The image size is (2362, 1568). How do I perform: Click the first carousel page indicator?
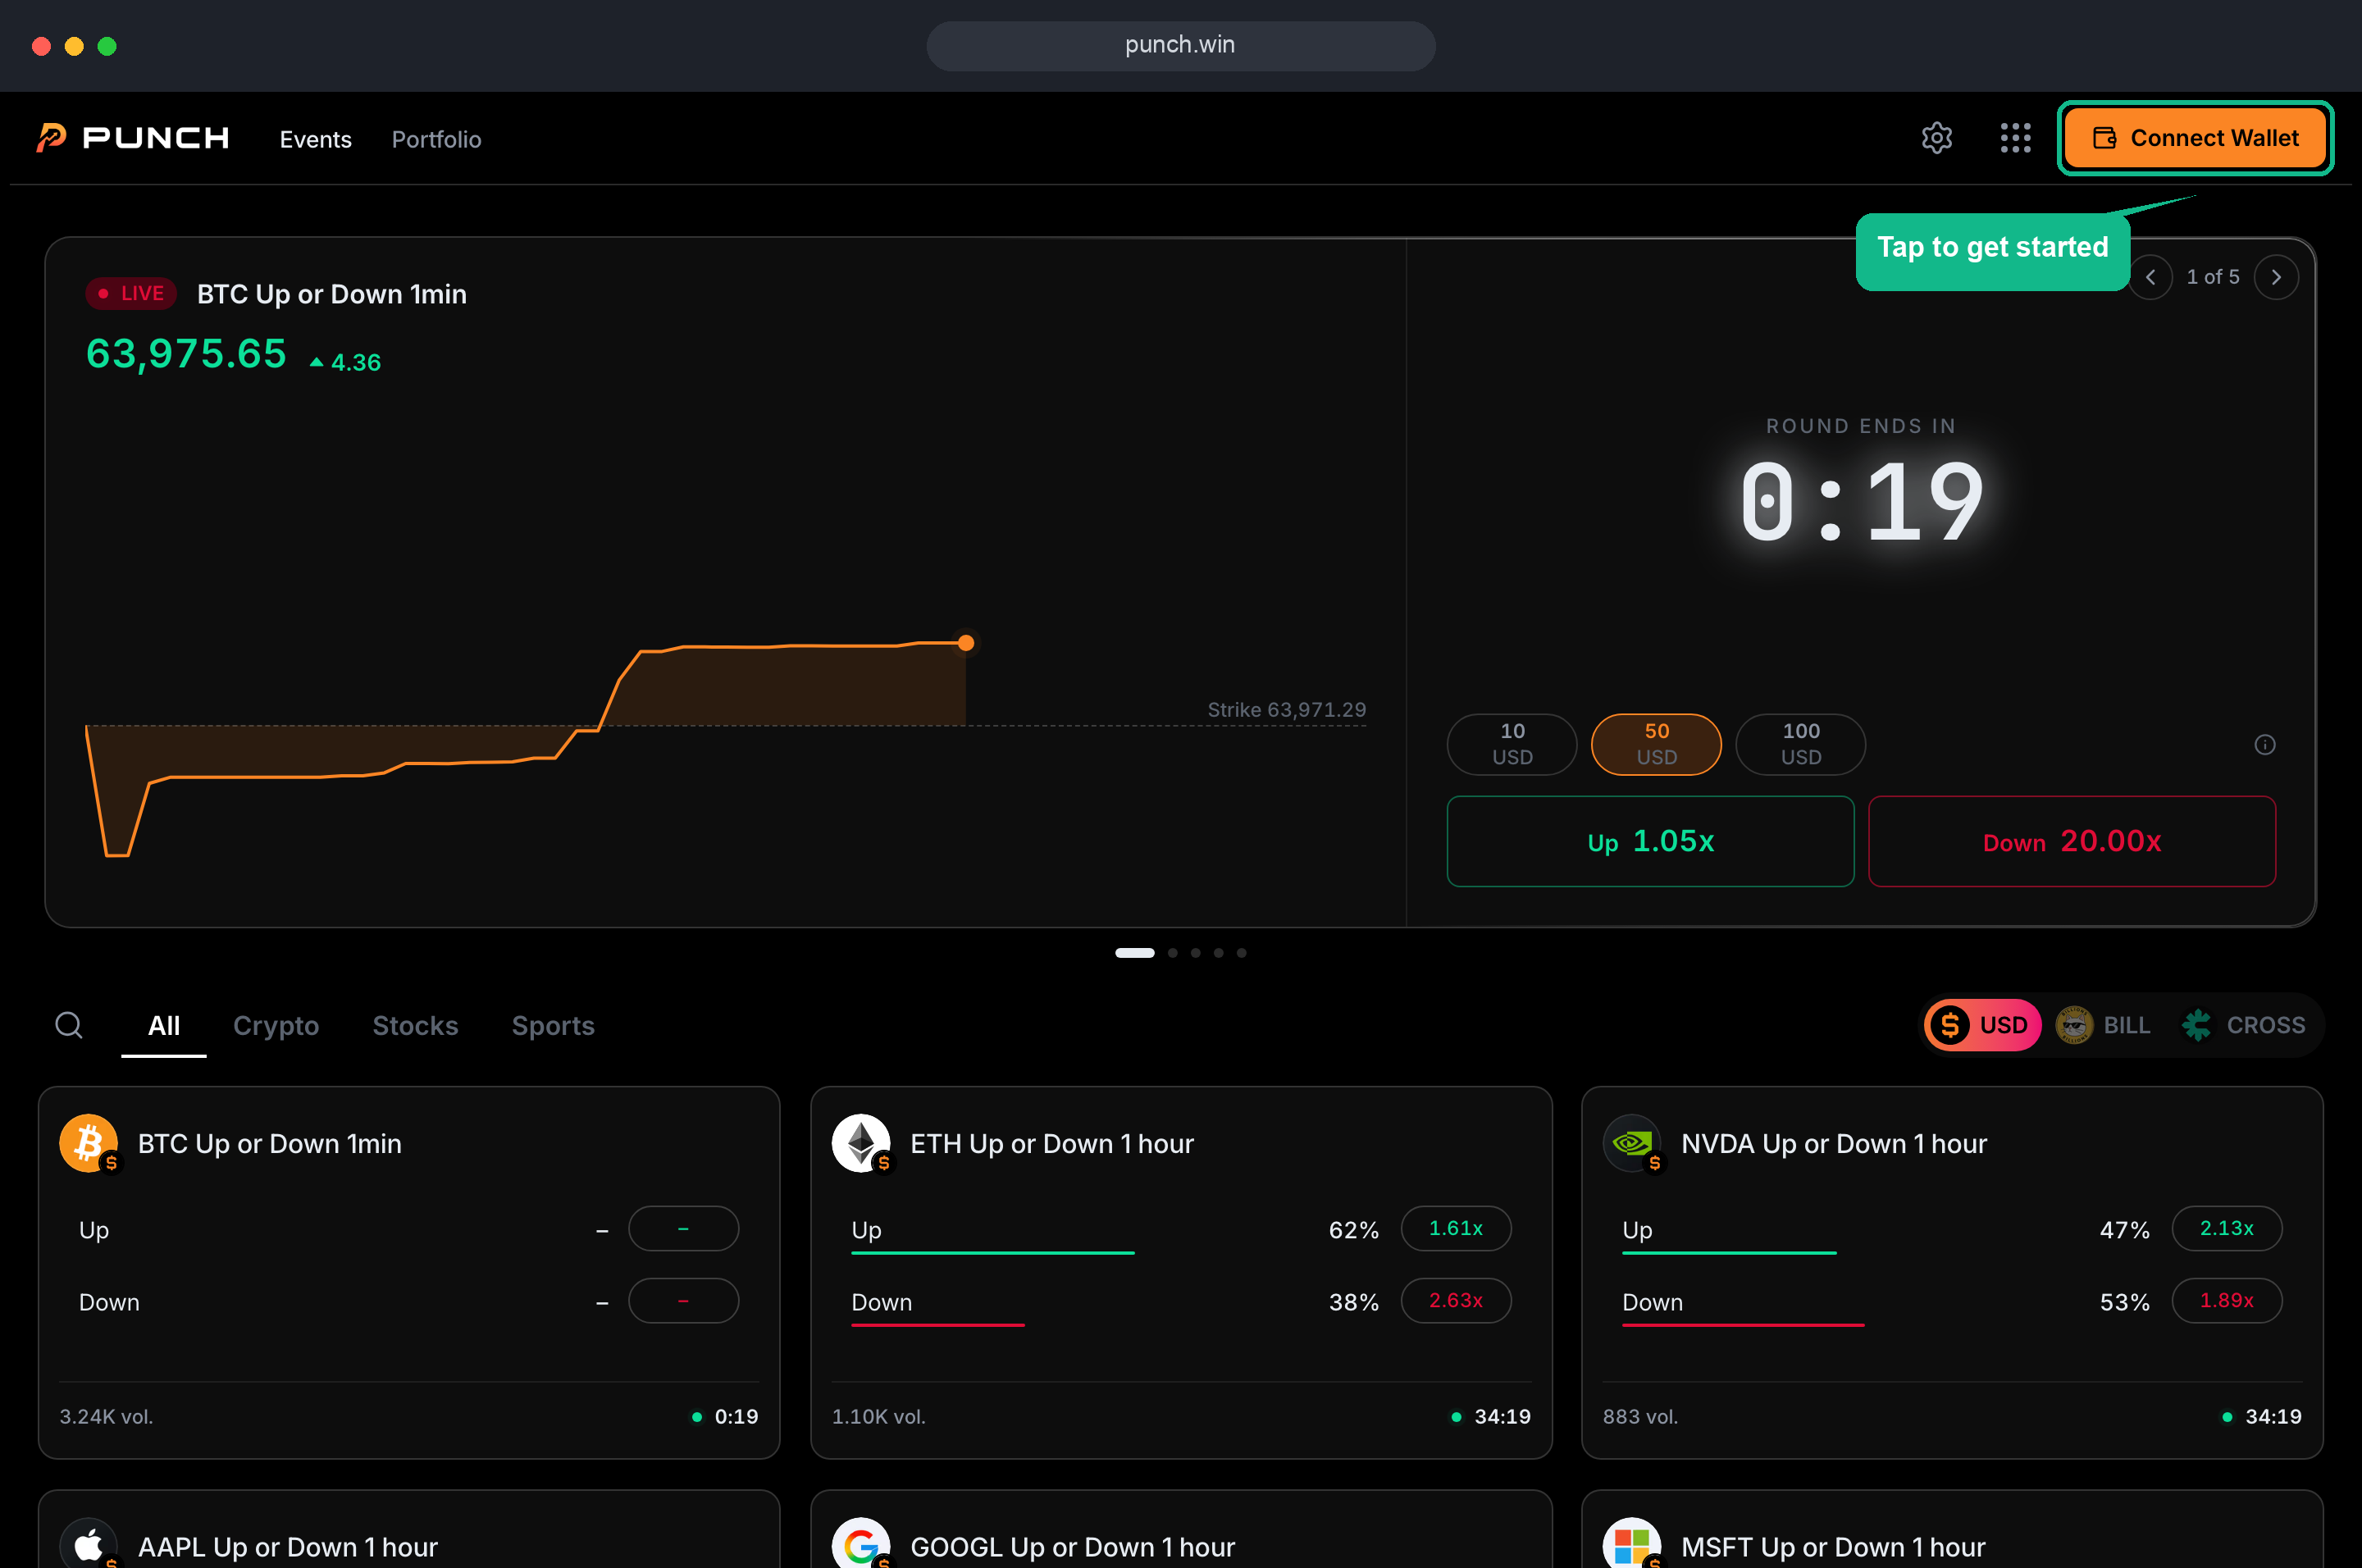coord(1134,953)
